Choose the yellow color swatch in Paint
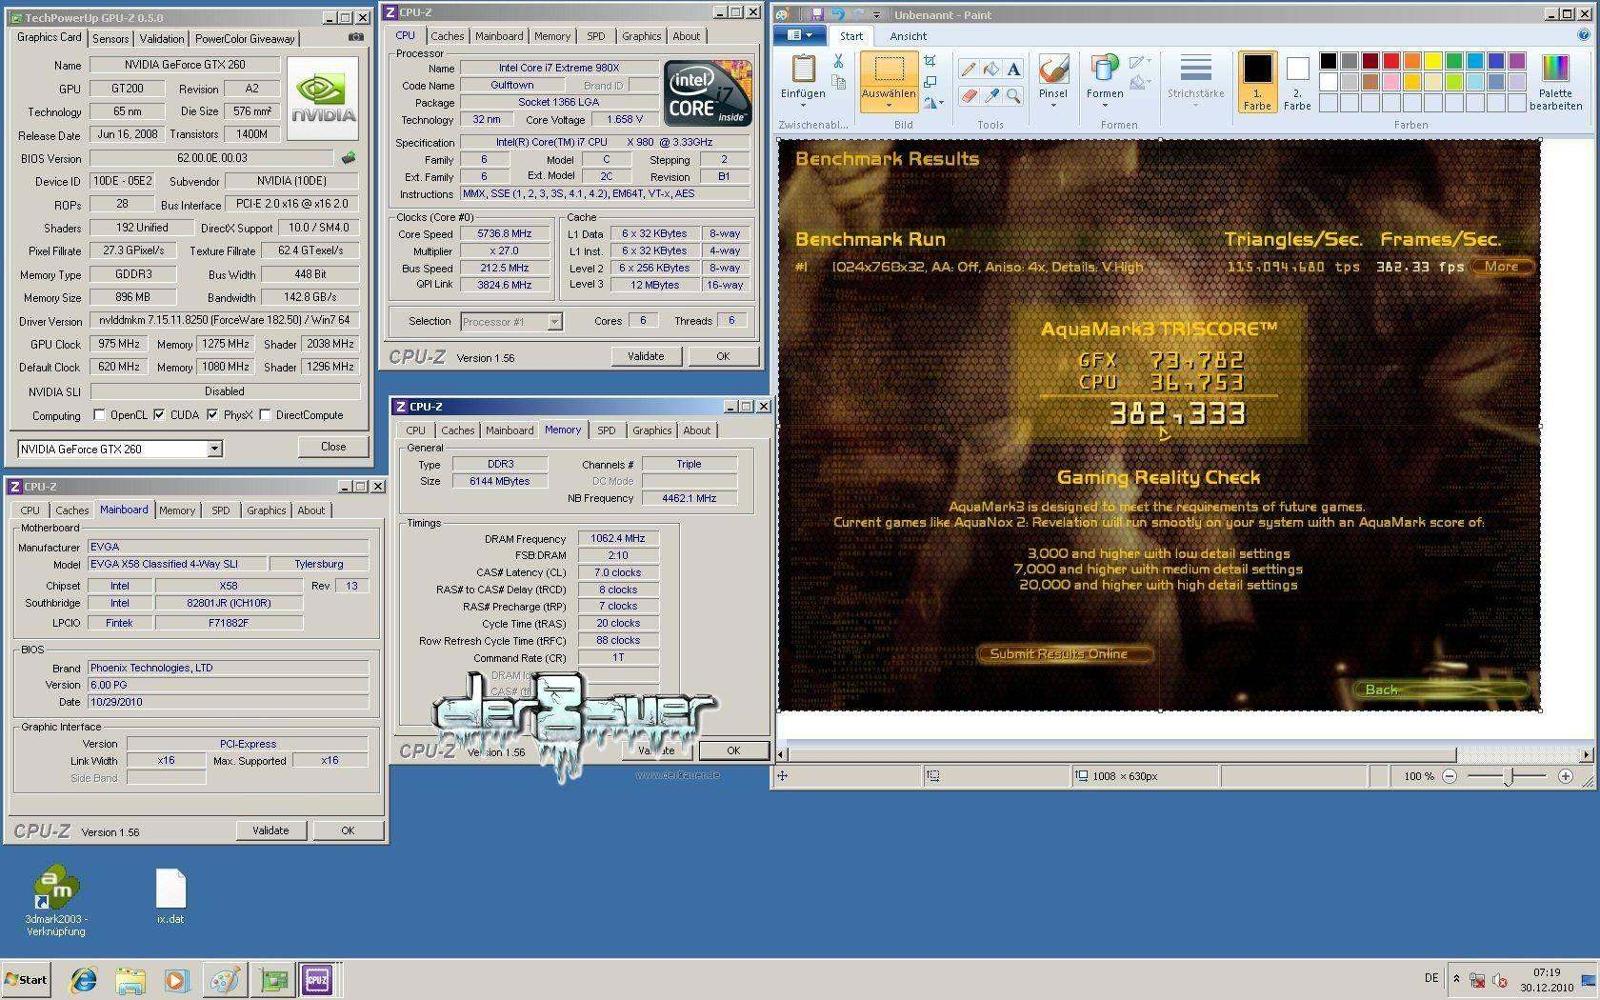 1433,61
